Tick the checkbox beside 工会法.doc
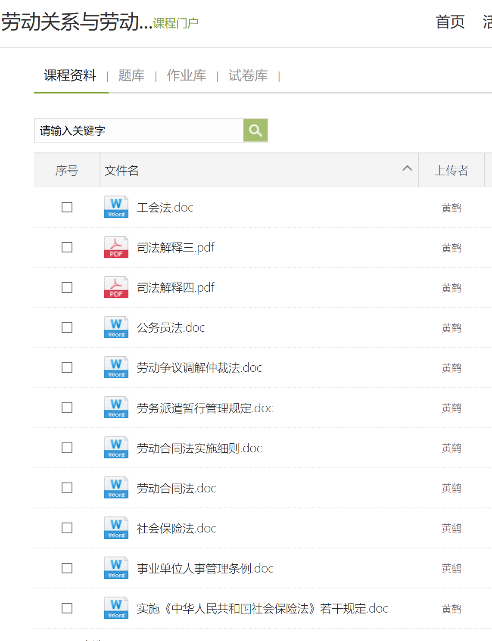 pos(67,207)
